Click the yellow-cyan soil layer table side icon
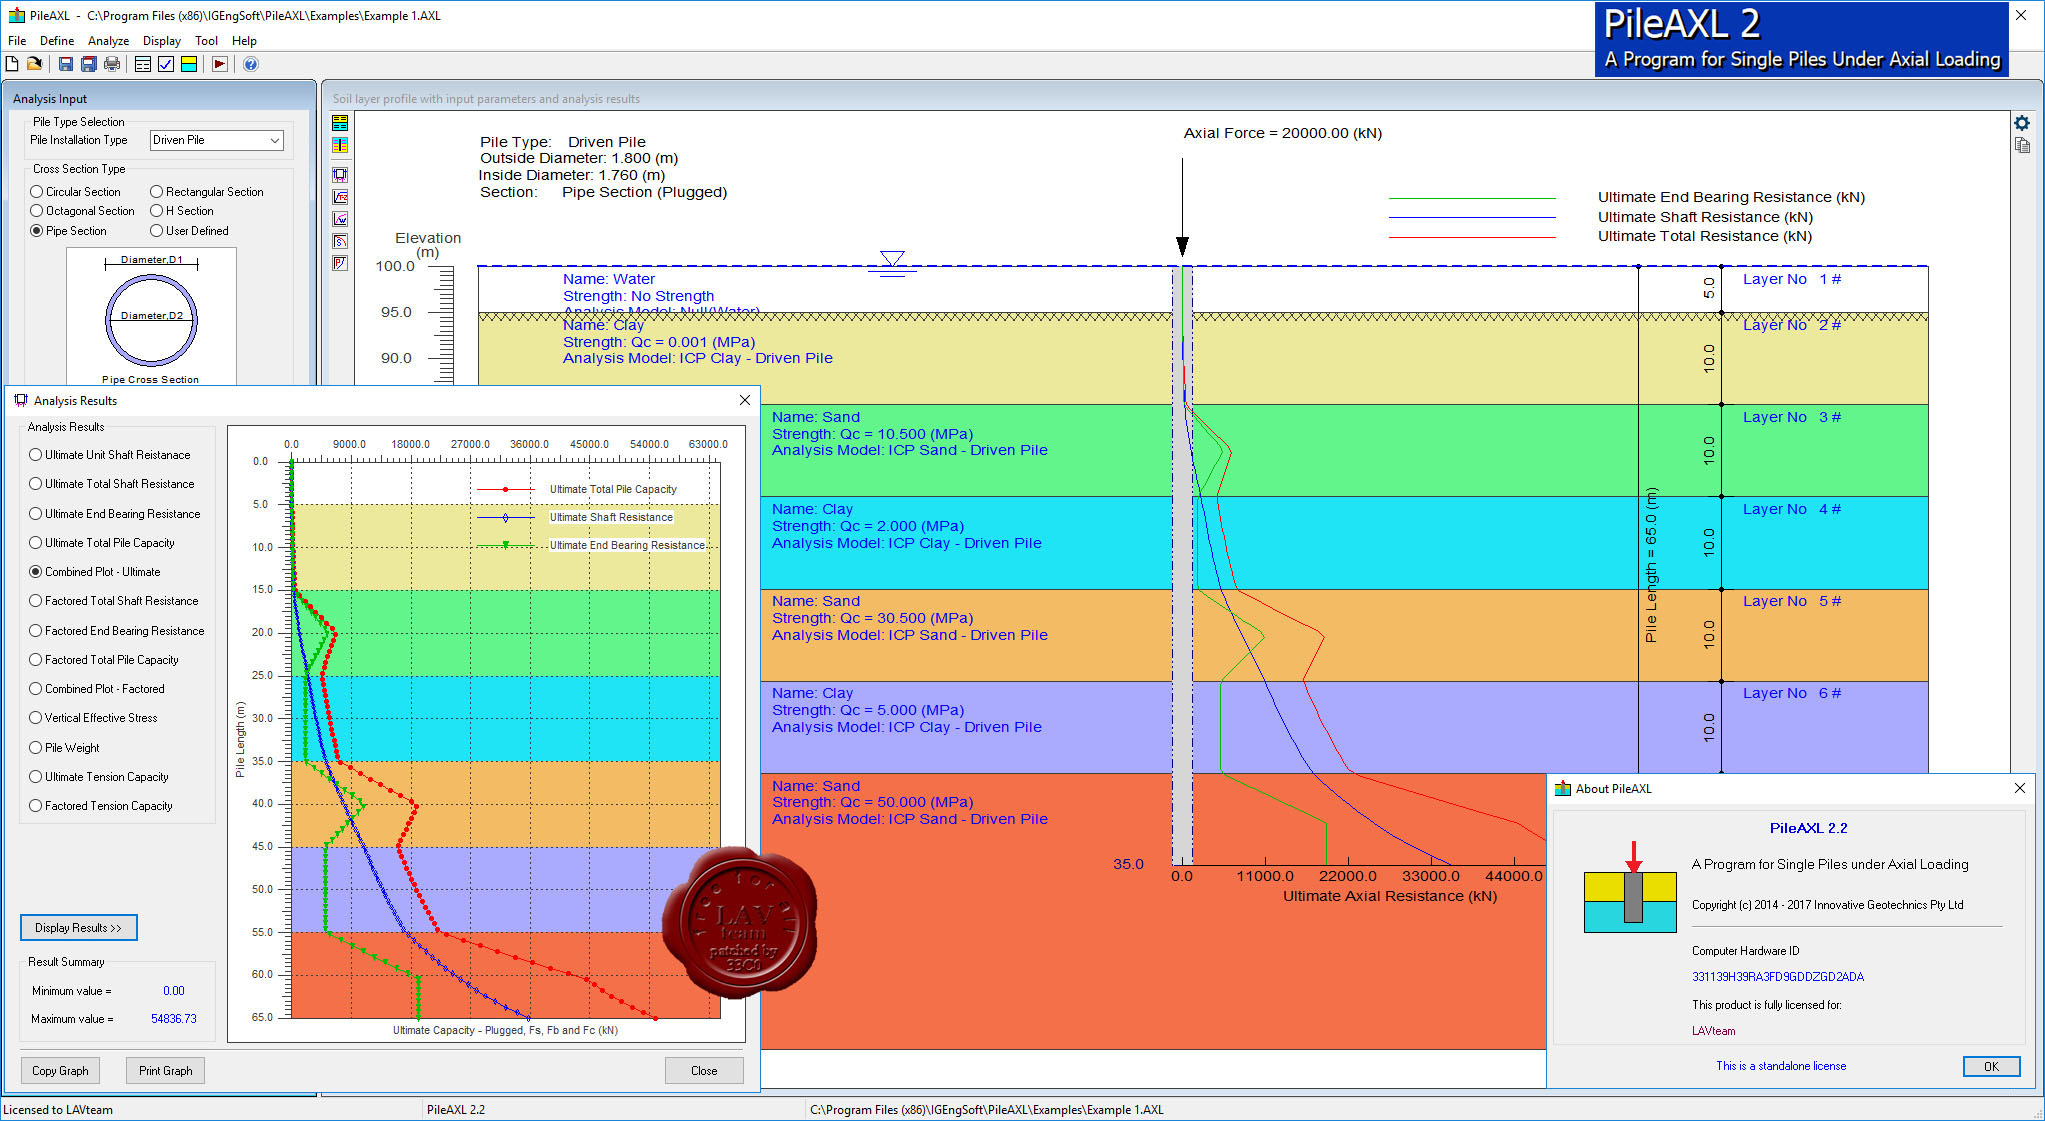Image resolution: width=2045 pixels, height=1121 pixels. click(340, 123)
